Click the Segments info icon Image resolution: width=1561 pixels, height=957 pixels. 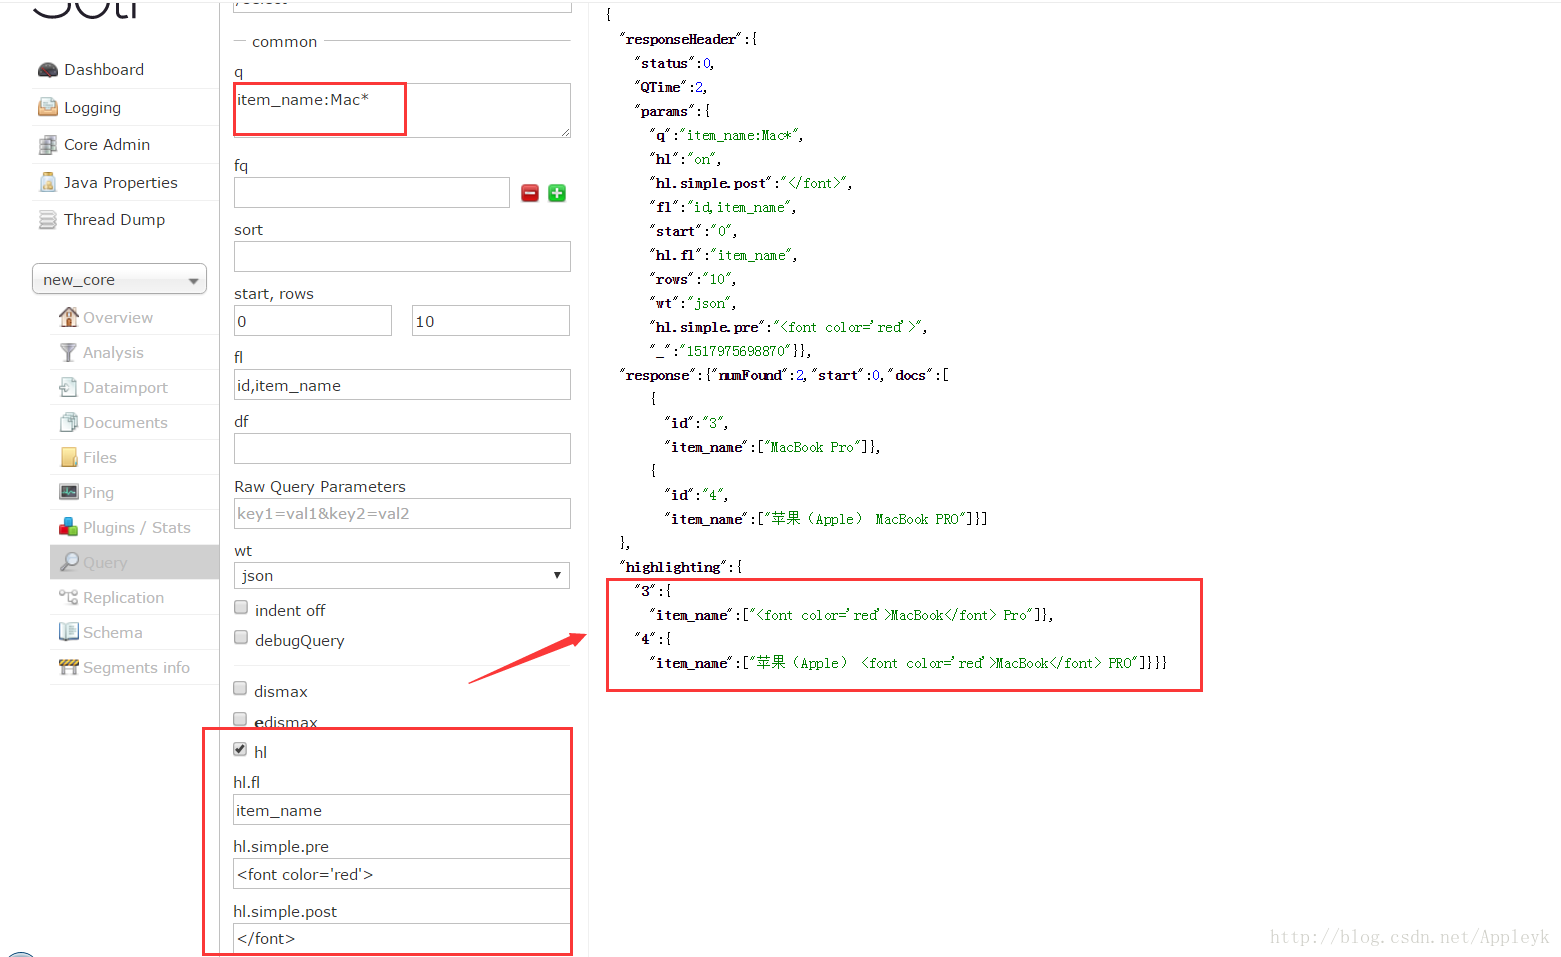tap(68, 667)
